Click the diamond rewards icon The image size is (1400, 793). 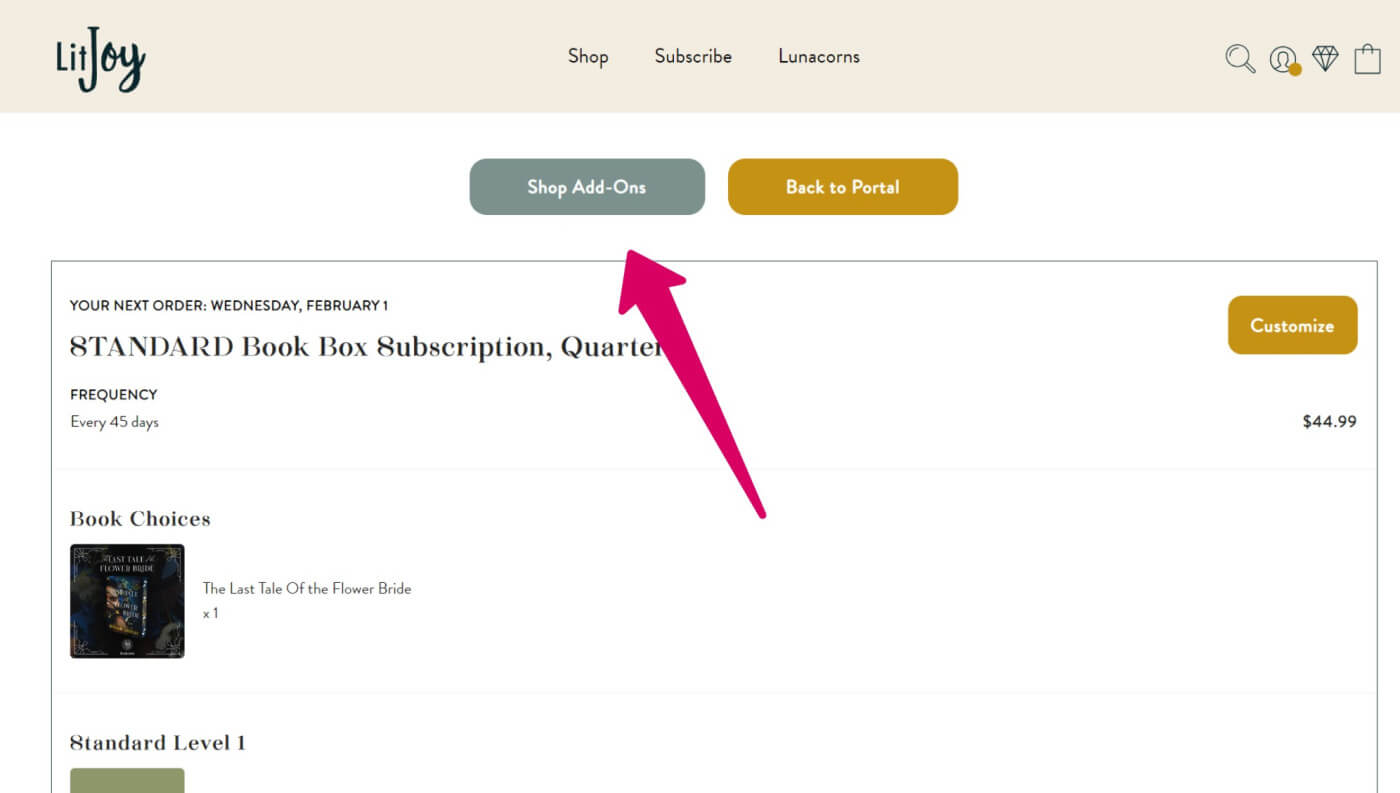click(1325, 58)
